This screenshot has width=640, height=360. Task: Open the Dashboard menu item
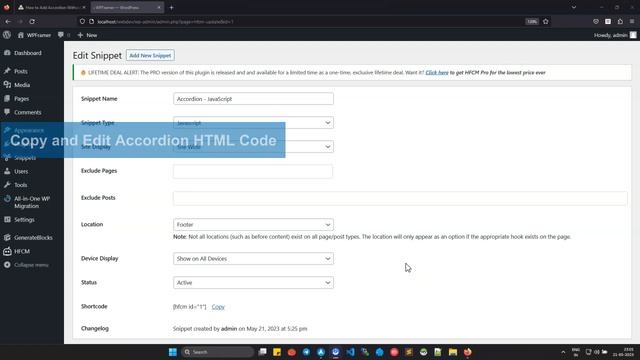click(x=28, y=53)
